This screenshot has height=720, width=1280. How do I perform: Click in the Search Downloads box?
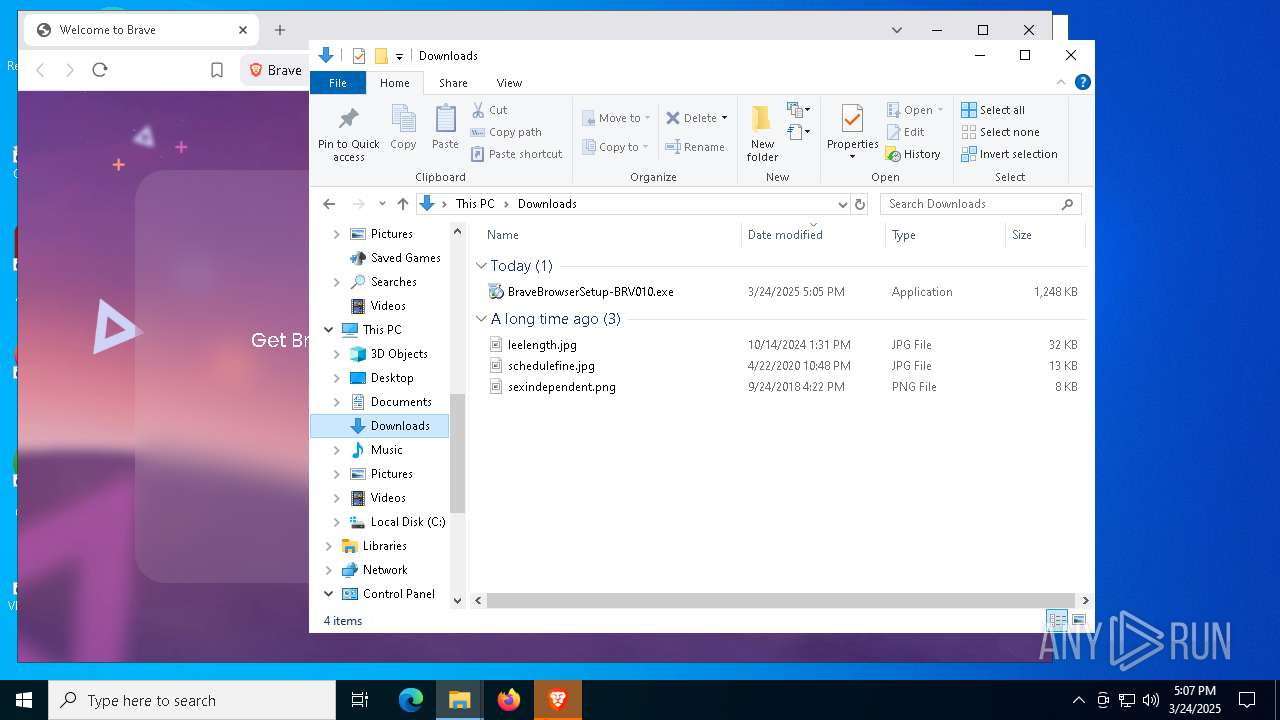(x=980, y=204)
